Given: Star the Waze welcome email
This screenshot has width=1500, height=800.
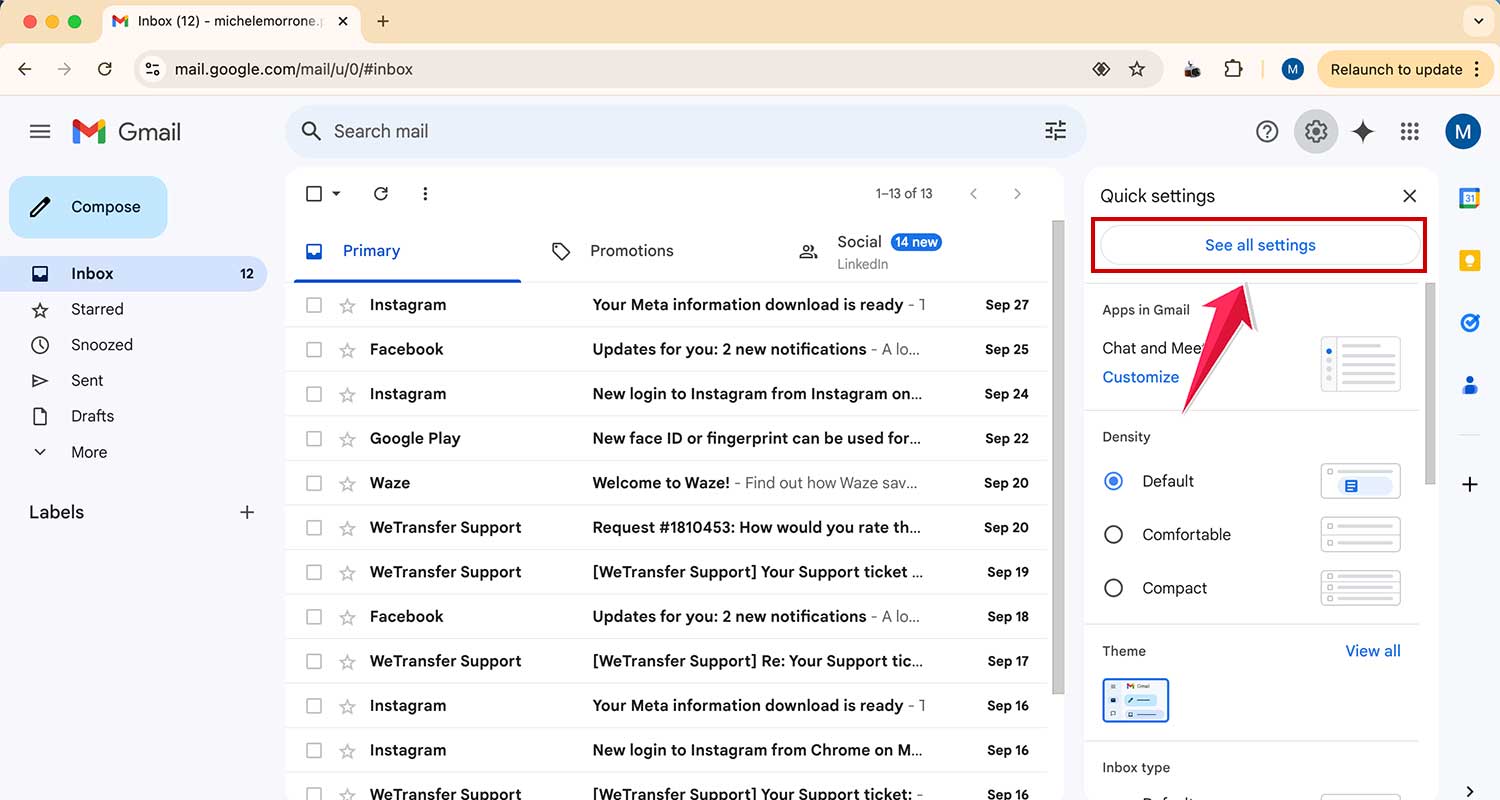Looking at the screenshot, I should [347, 483].
